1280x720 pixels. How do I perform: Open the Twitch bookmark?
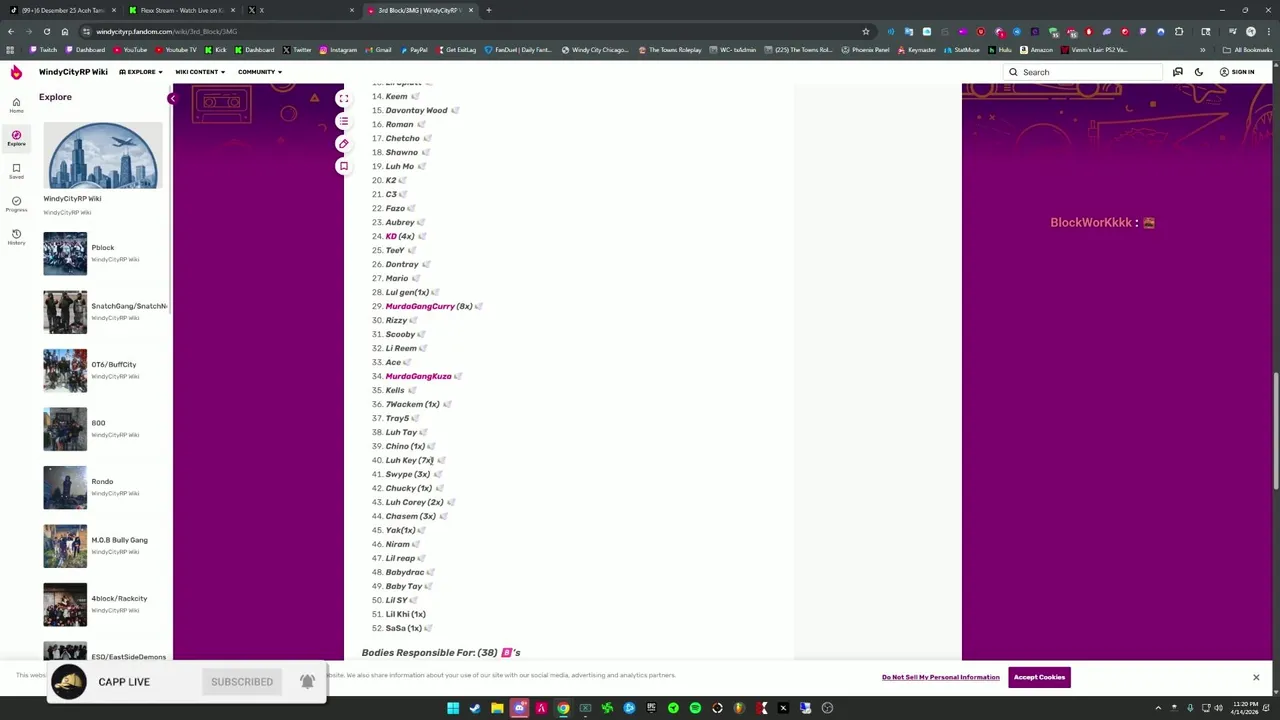pos(44,50)
